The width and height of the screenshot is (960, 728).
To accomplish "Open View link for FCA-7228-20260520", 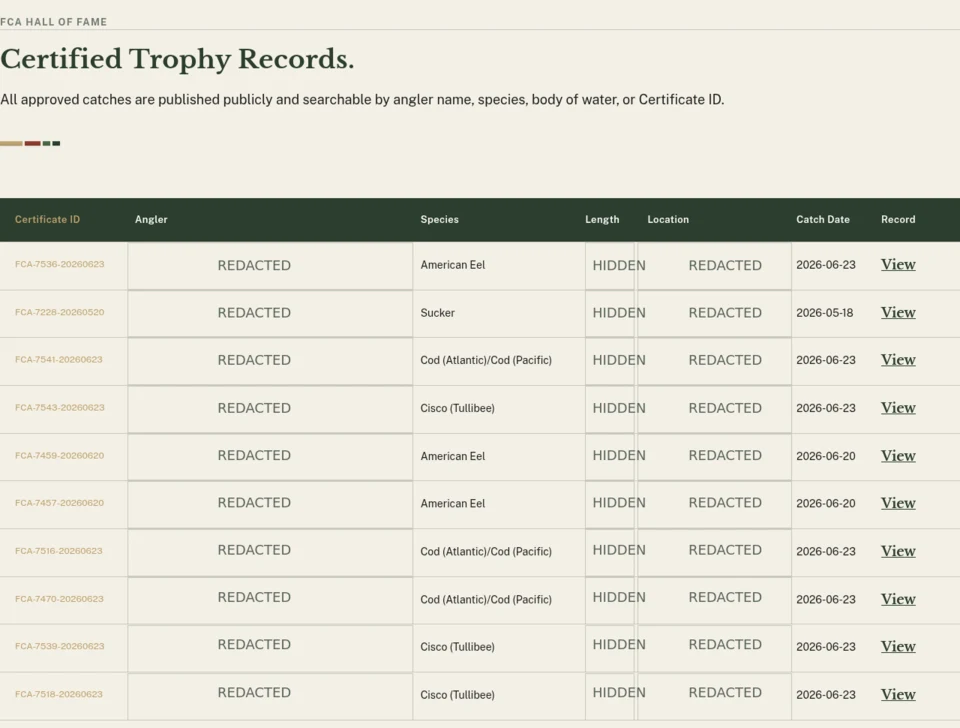I will (x=898, y=312).
